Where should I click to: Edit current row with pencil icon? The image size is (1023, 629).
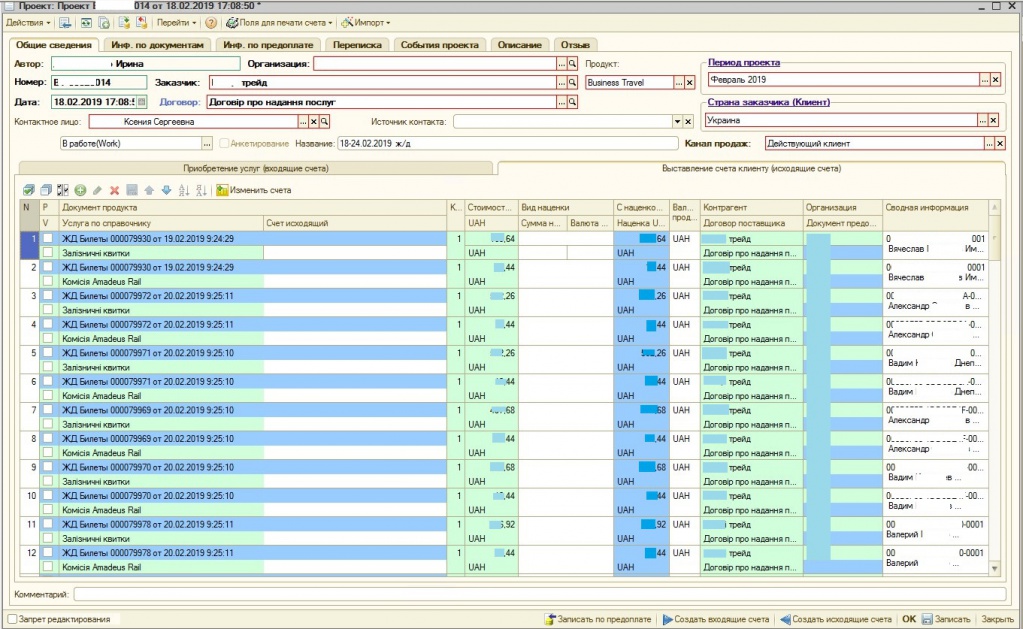[97, 191]
